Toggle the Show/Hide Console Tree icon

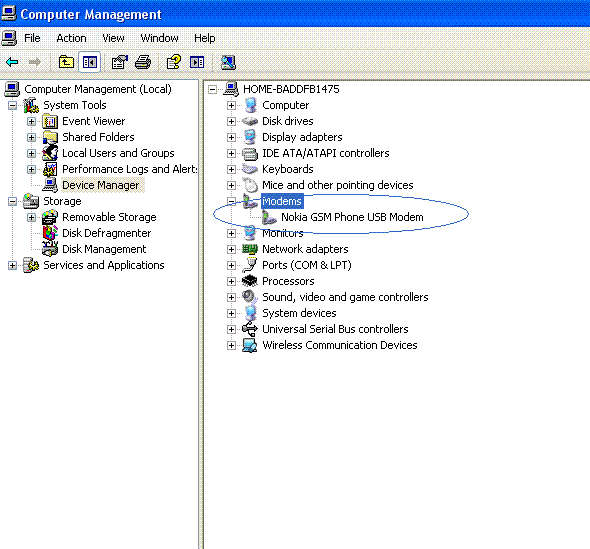tap(90, 62)
